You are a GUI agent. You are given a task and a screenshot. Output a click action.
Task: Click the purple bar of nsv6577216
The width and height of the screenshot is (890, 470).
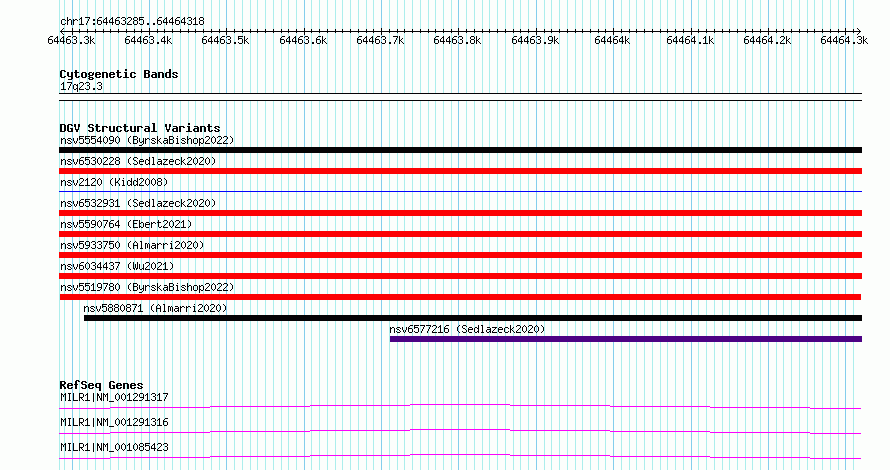pyautogui.click(x=626, y=339)
